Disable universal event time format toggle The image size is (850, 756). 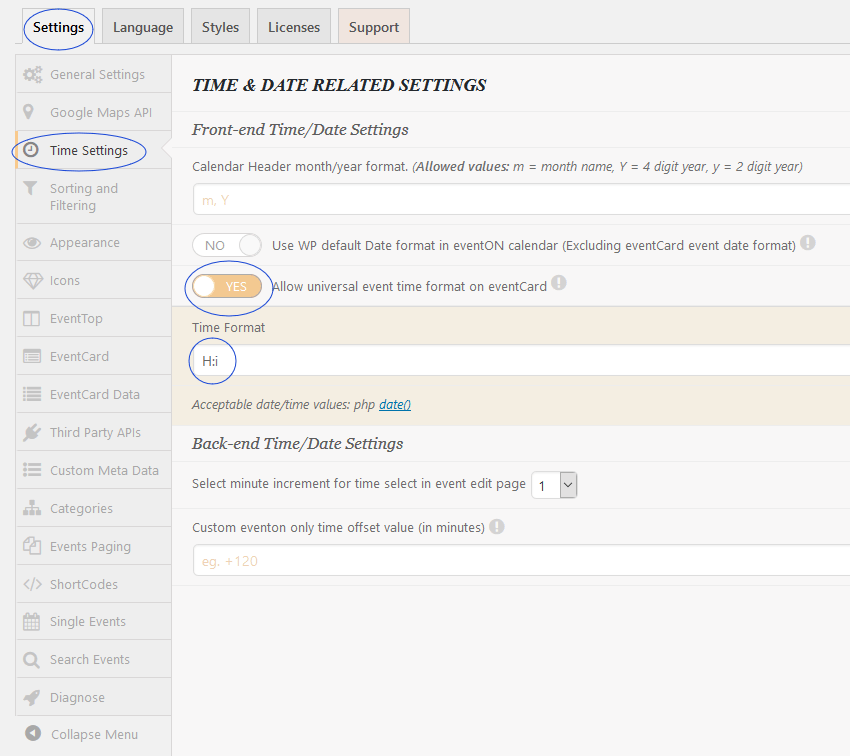click(x=227, y=287)
